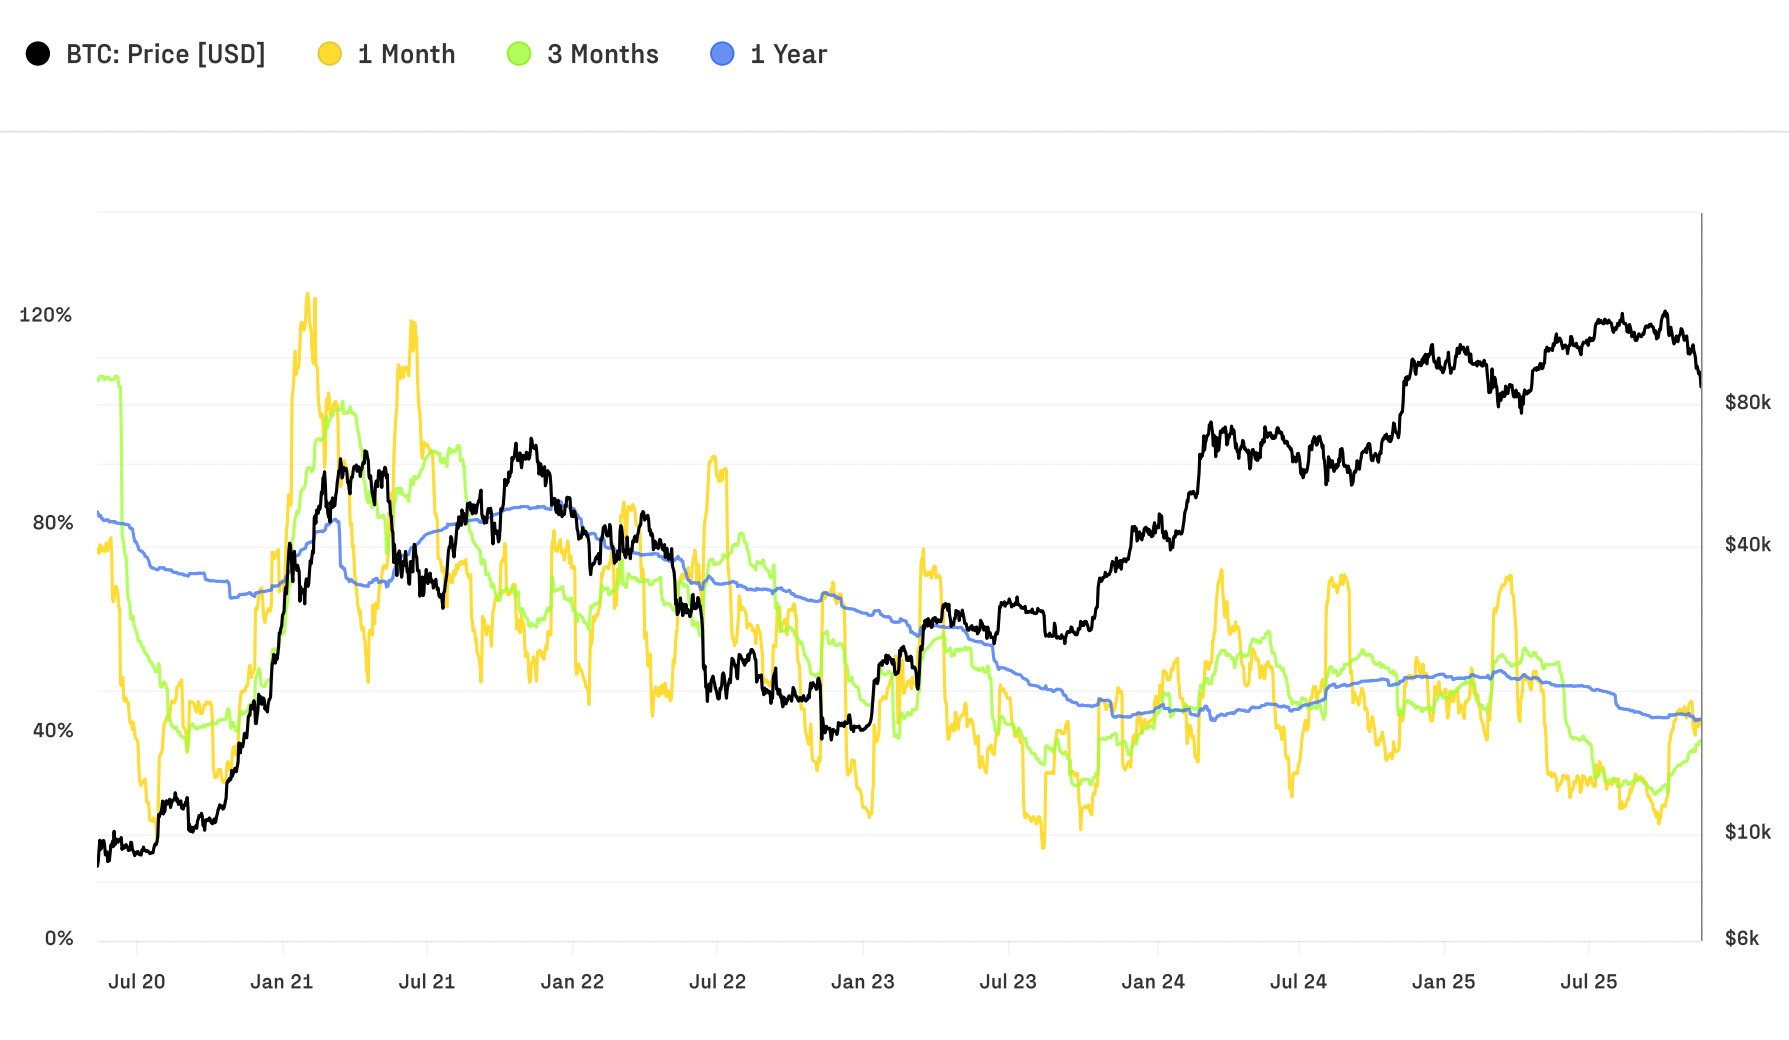
Task: Click the $80k right axis label
Action: coord(1748,402)
